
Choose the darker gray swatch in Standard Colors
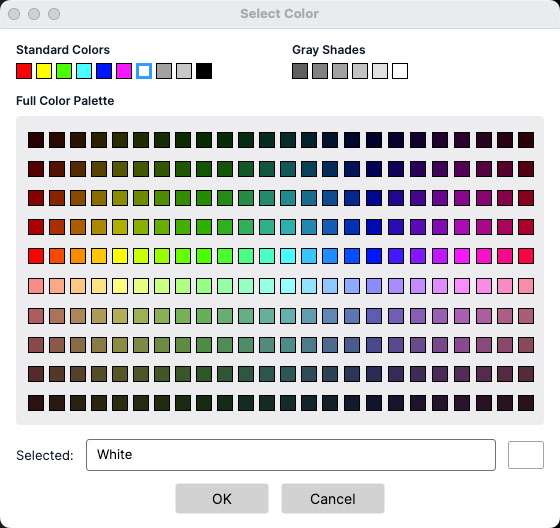(x=164, y=71)
